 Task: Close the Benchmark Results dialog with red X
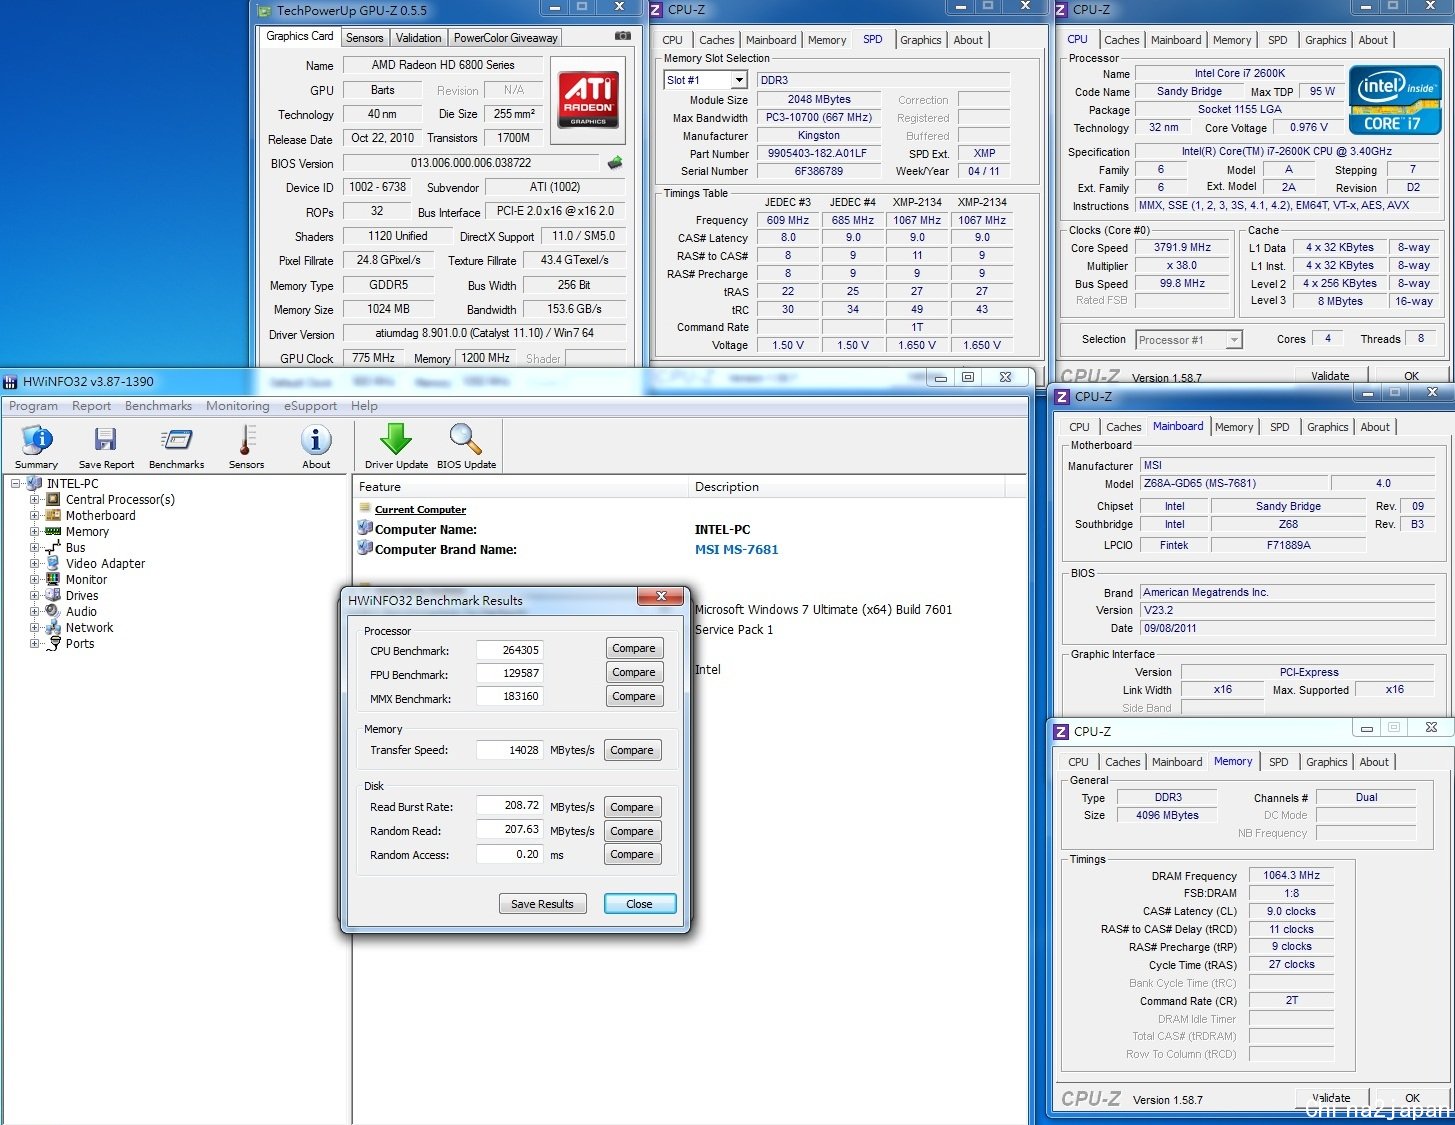pos(661,596)
